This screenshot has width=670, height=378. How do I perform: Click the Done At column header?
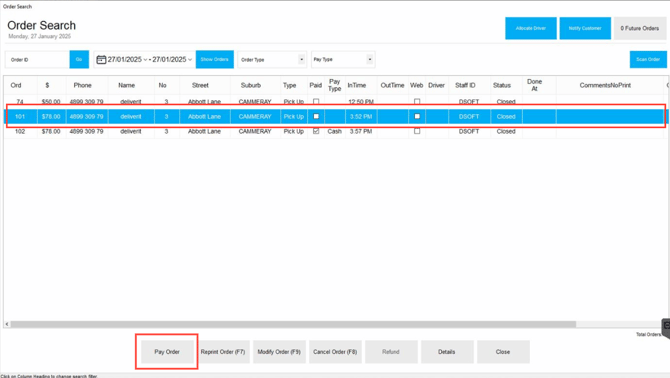click(535, 85)
